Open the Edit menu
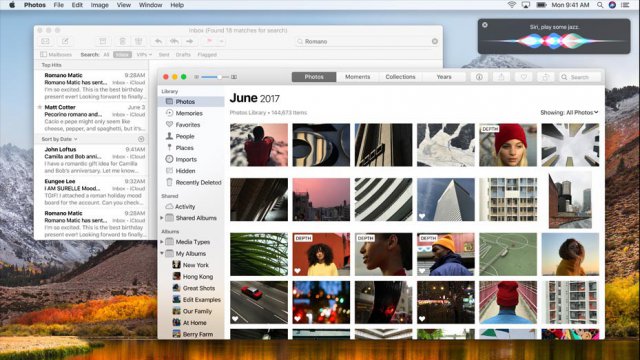This screenshot has height=360, width=640. [x=77, y=5]
